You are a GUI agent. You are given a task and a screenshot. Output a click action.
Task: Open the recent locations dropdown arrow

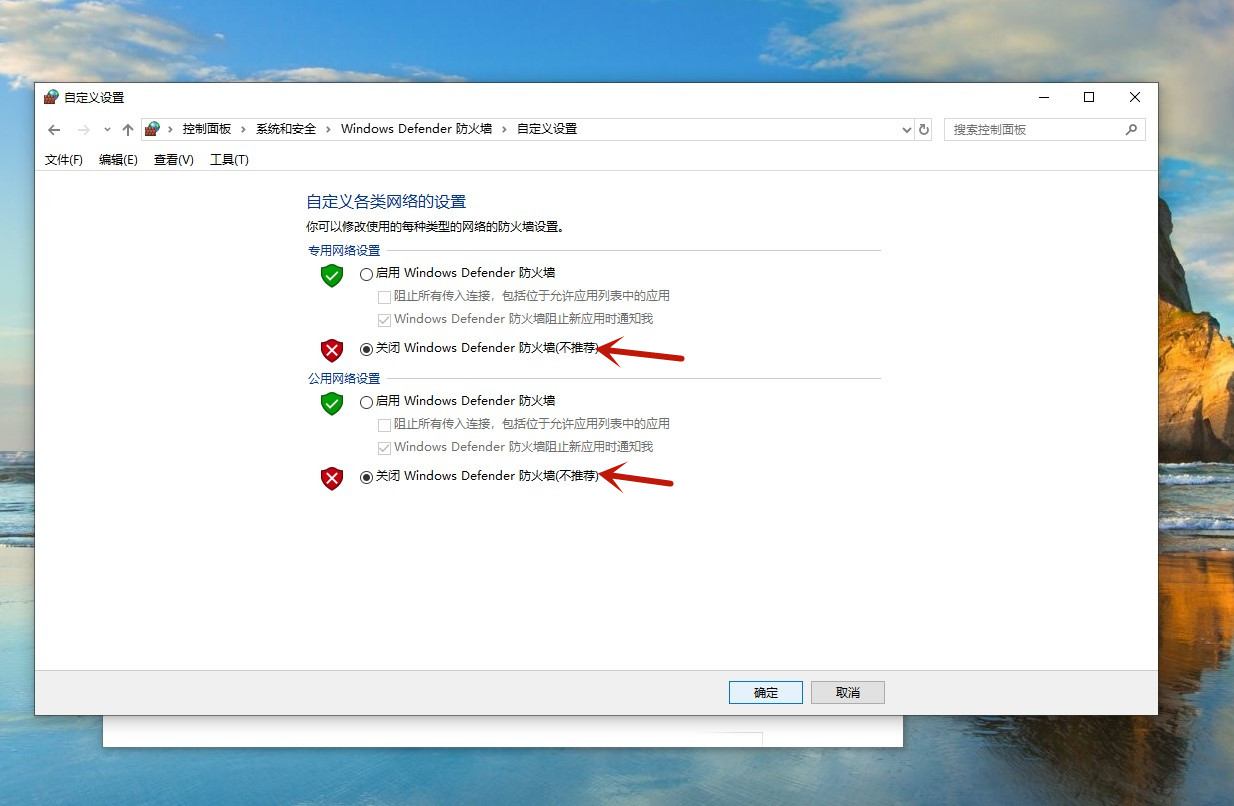pos(107,130)
